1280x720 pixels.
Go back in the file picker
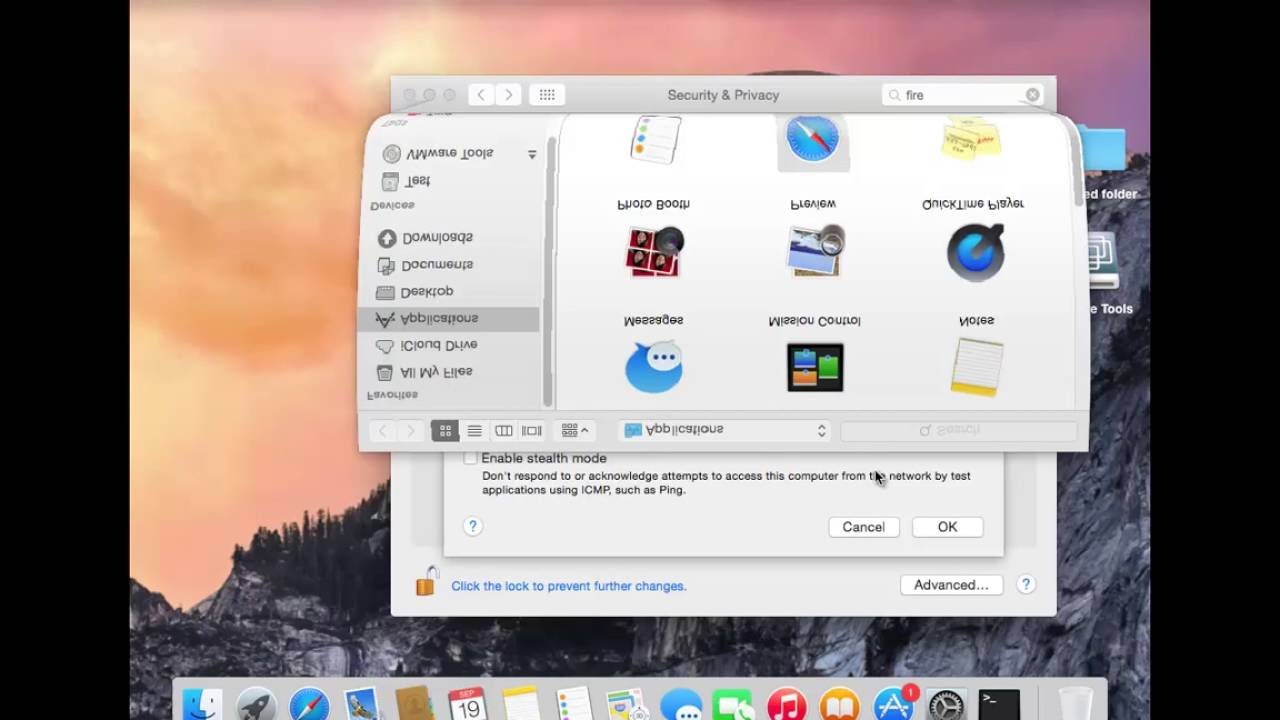tap(382, 430)
